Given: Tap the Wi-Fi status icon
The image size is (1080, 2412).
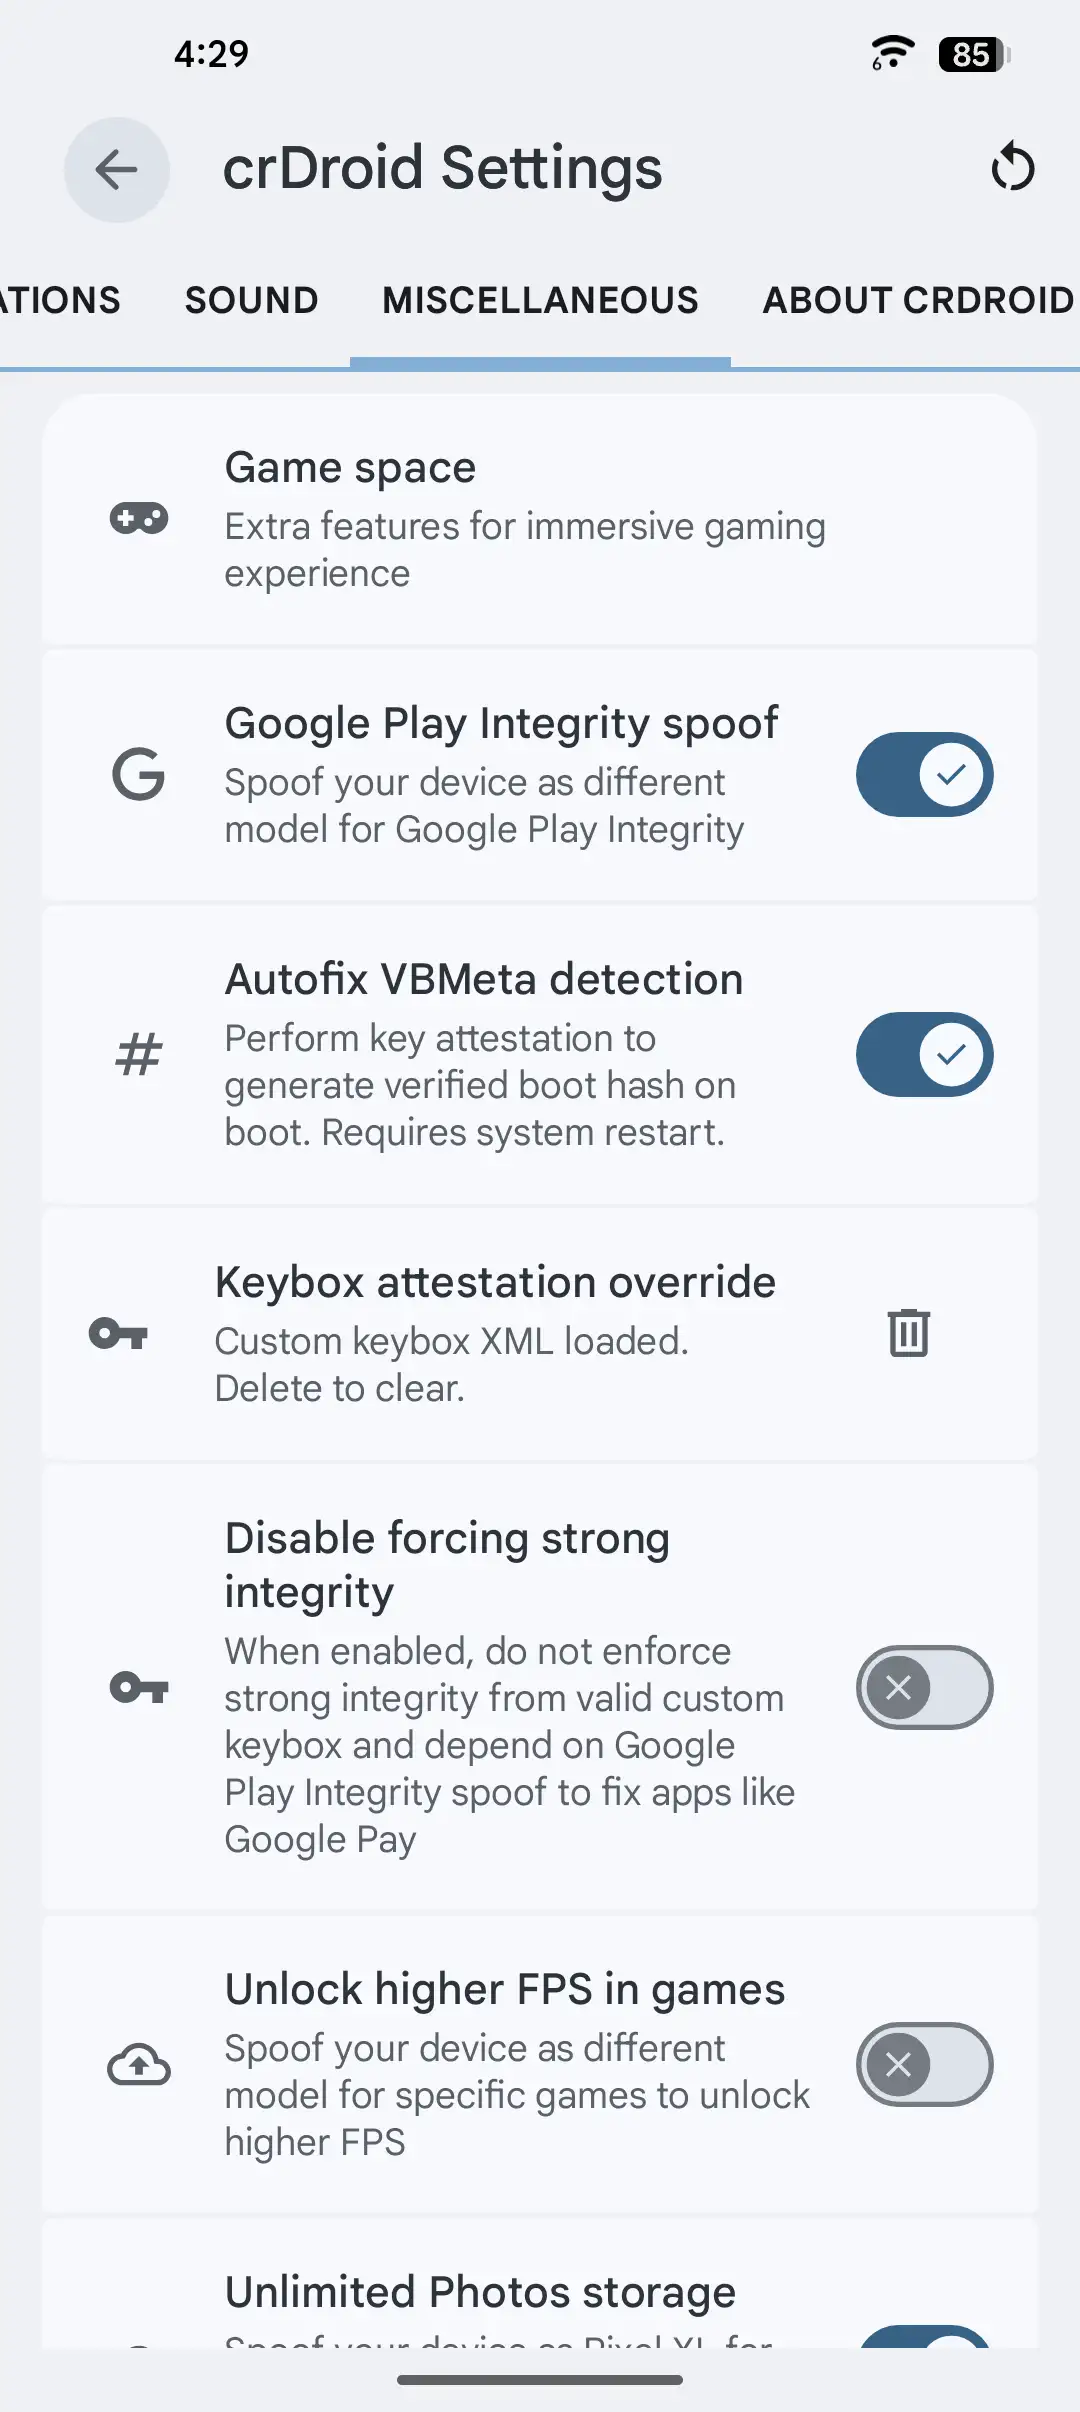Looking at the screenshot, I should click(891, 53).
